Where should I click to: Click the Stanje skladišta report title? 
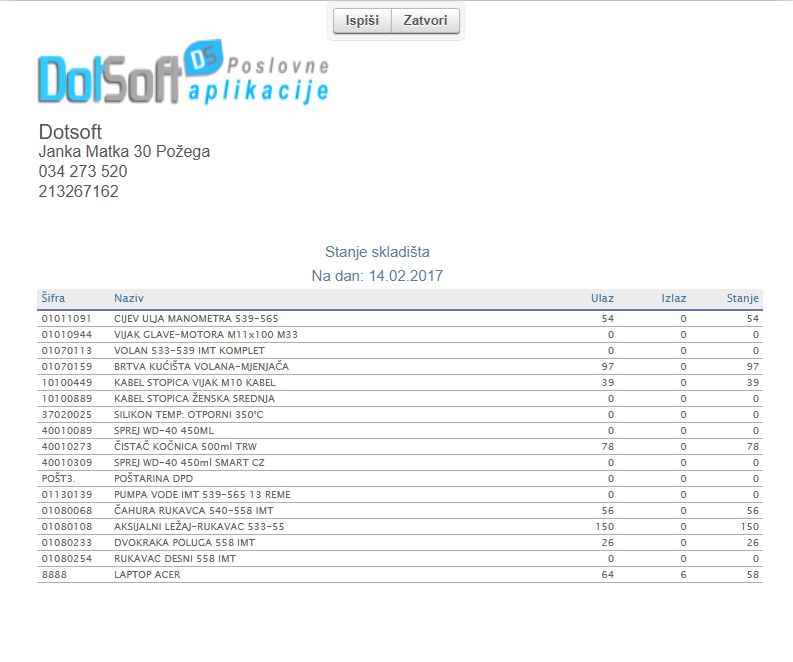377,252
